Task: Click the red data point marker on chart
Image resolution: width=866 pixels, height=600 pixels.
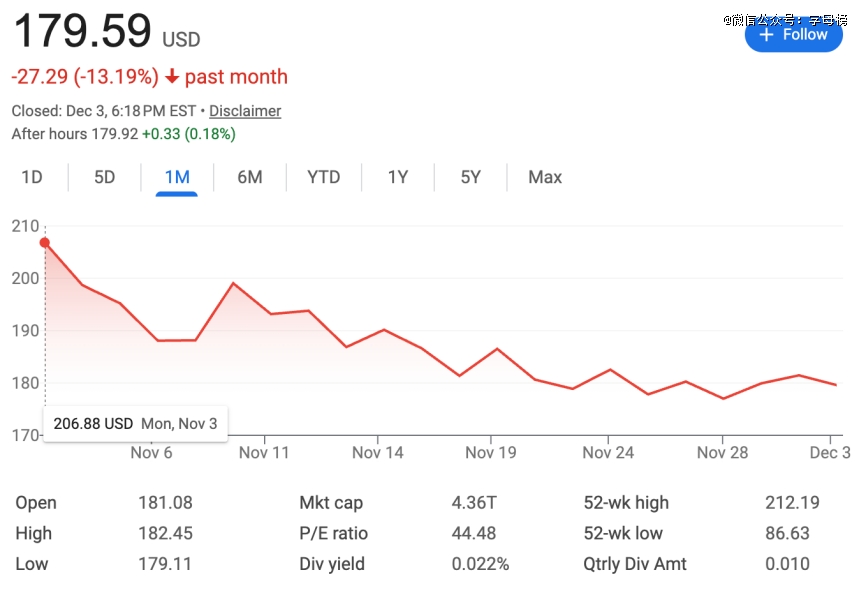Action: tap(45, 242)
